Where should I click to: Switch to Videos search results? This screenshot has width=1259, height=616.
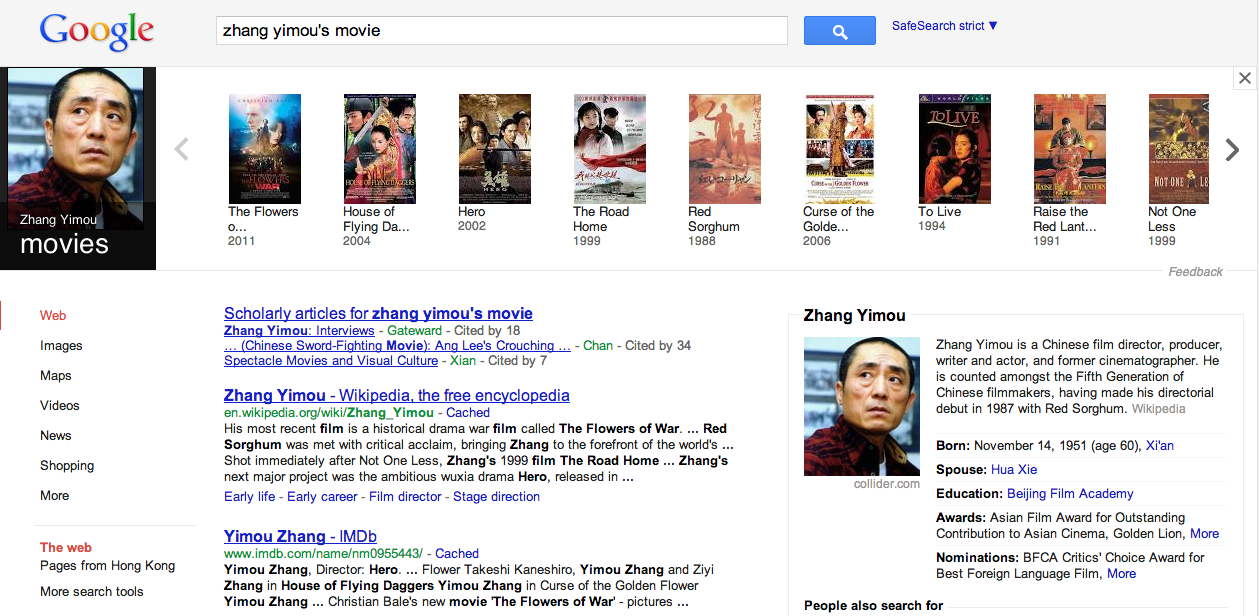60,405
